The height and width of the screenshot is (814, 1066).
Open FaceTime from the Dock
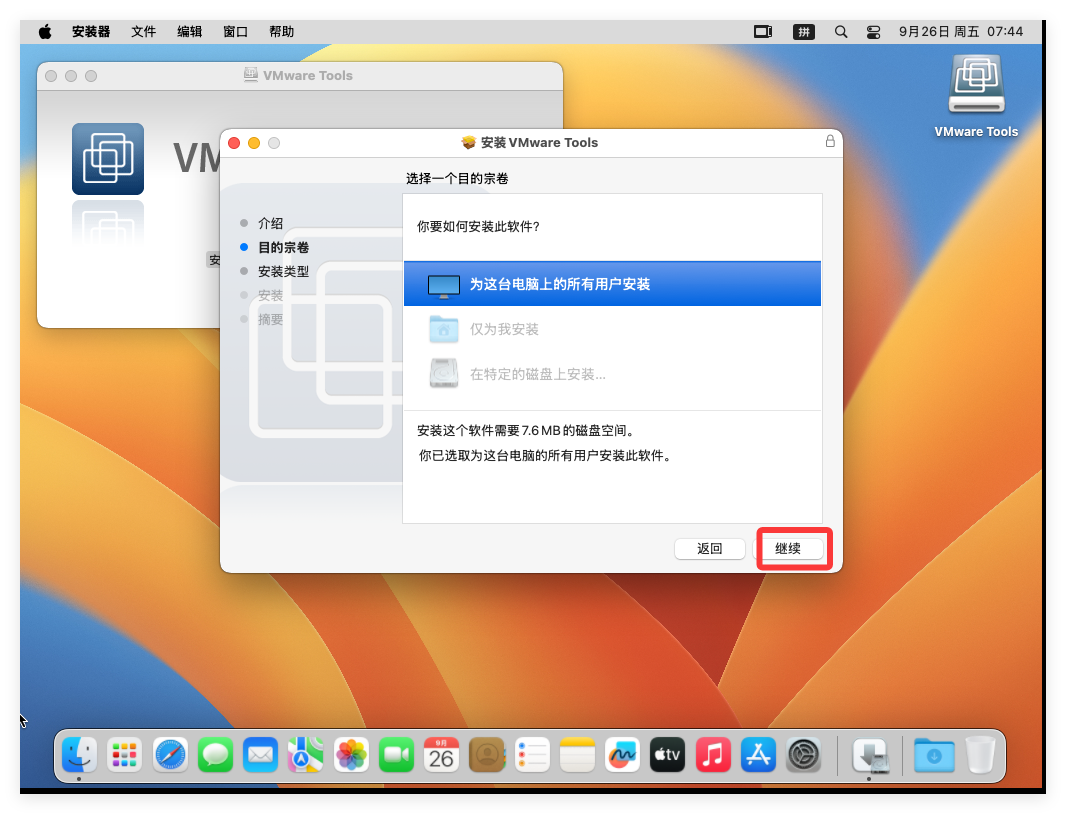point(396,755)
